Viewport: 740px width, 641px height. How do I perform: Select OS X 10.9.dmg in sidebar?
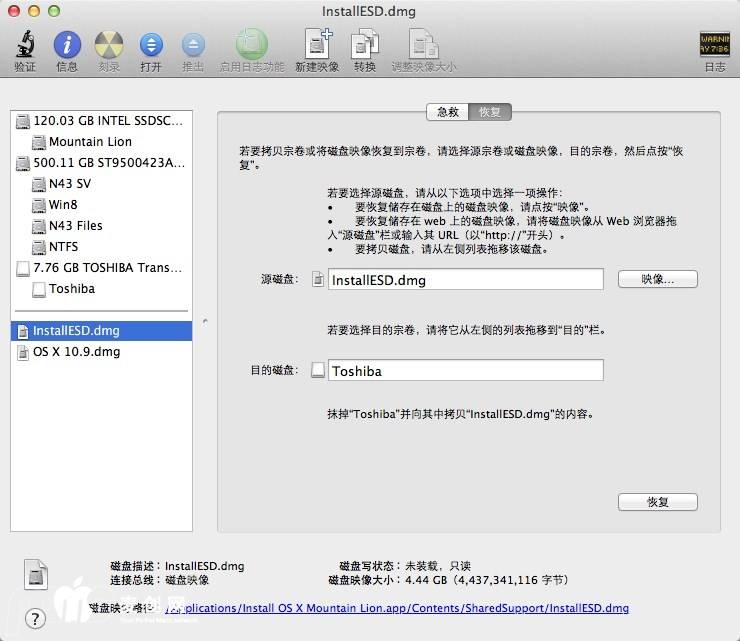(76, 352)
